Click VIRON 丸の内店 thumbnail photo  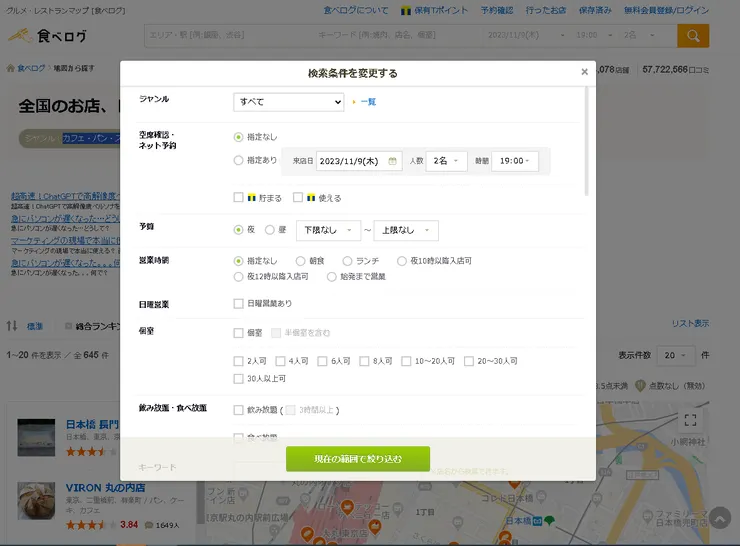click(36, 501)
